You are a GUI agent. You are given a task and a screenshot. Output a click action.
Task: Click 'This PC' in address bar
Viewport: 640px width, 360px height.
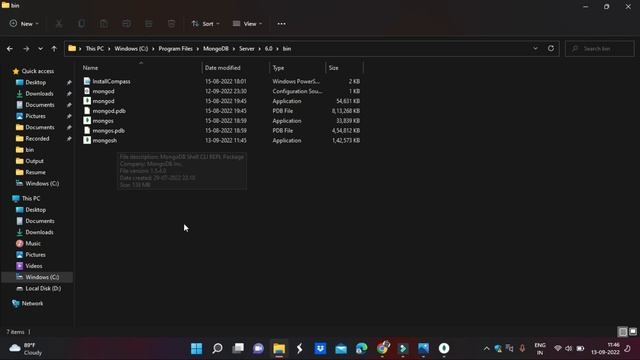(x=94, y=49)
